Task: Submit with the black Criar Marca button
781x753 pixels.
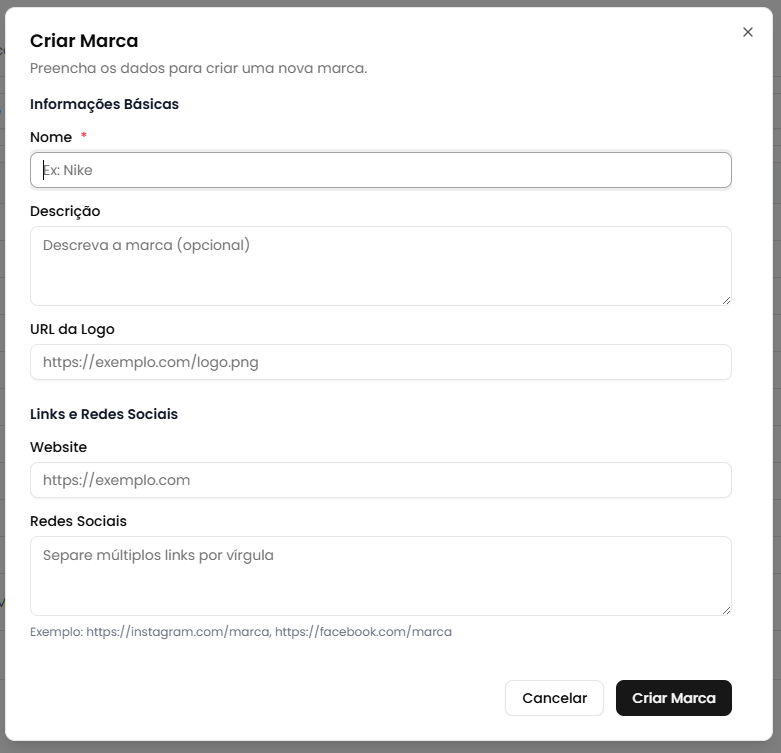Action: click(x=673, y=698)
